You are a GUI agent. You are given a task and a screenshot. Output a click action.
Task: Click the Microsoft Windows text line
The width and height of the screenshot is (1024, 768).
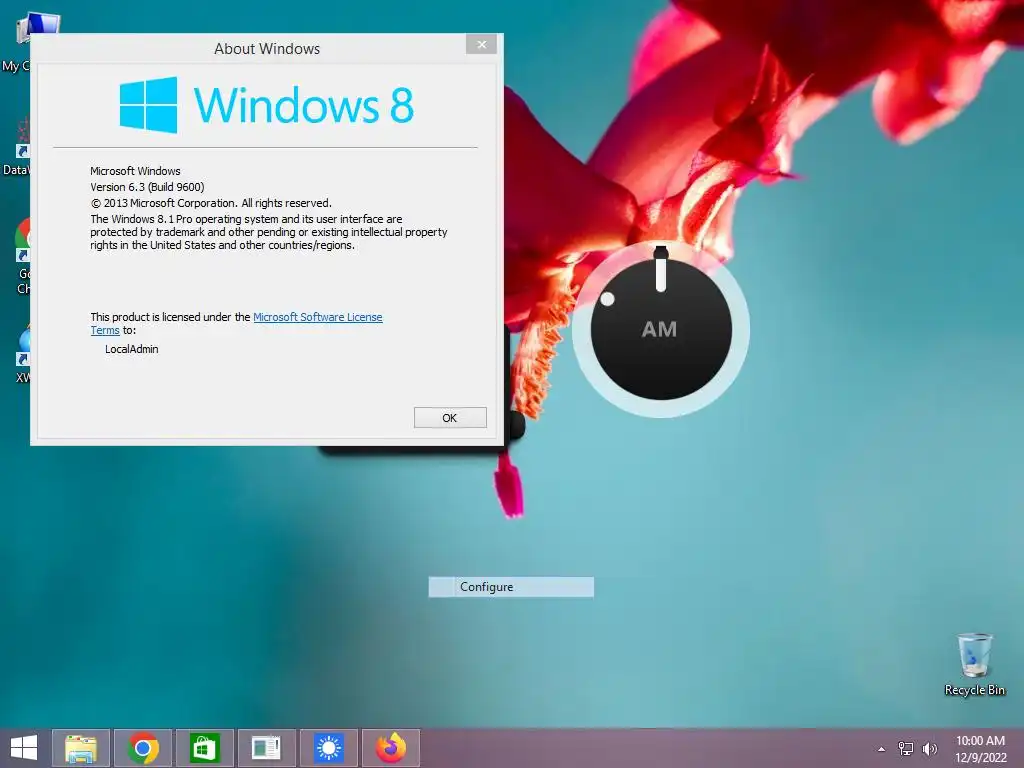135,171
